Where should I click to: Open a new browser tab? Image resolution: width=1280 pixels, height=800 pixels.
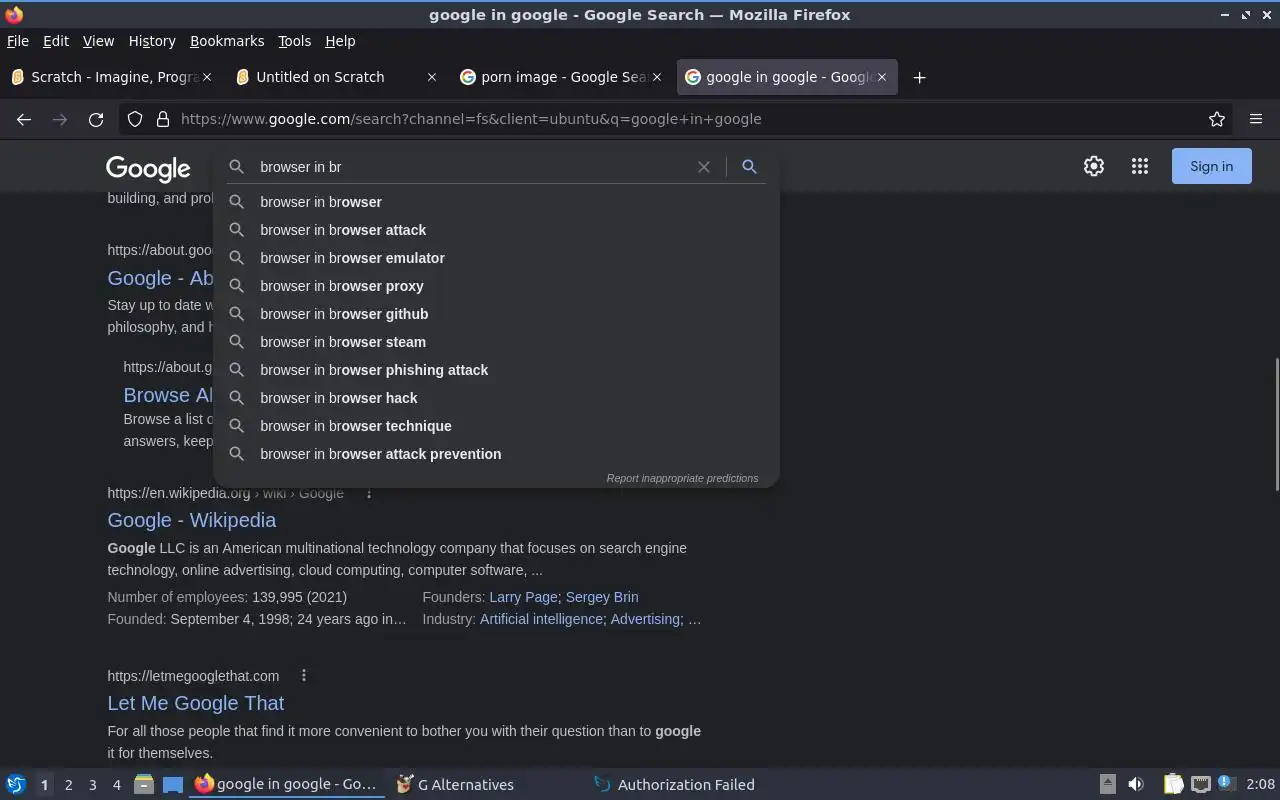(x=920, y=77)
